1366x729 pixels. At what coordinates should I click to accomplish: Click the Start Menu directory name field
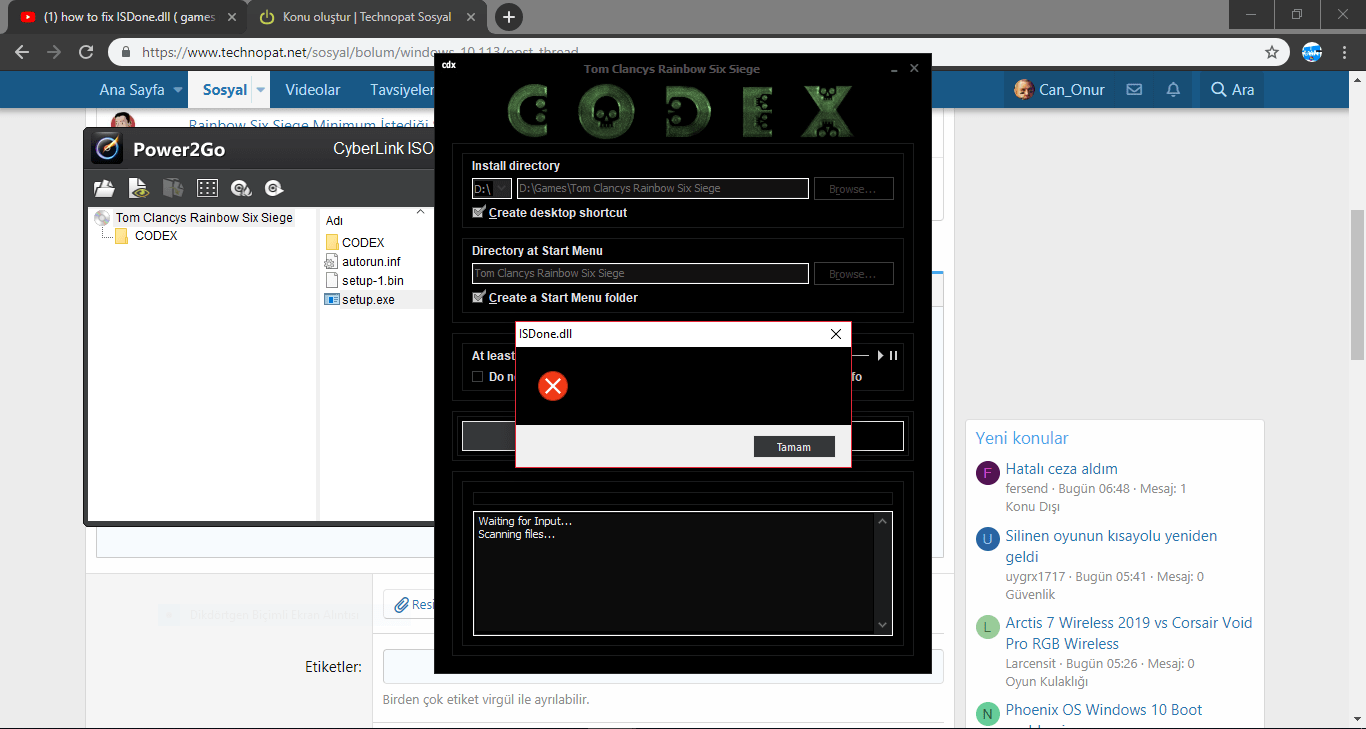[640, 273]
